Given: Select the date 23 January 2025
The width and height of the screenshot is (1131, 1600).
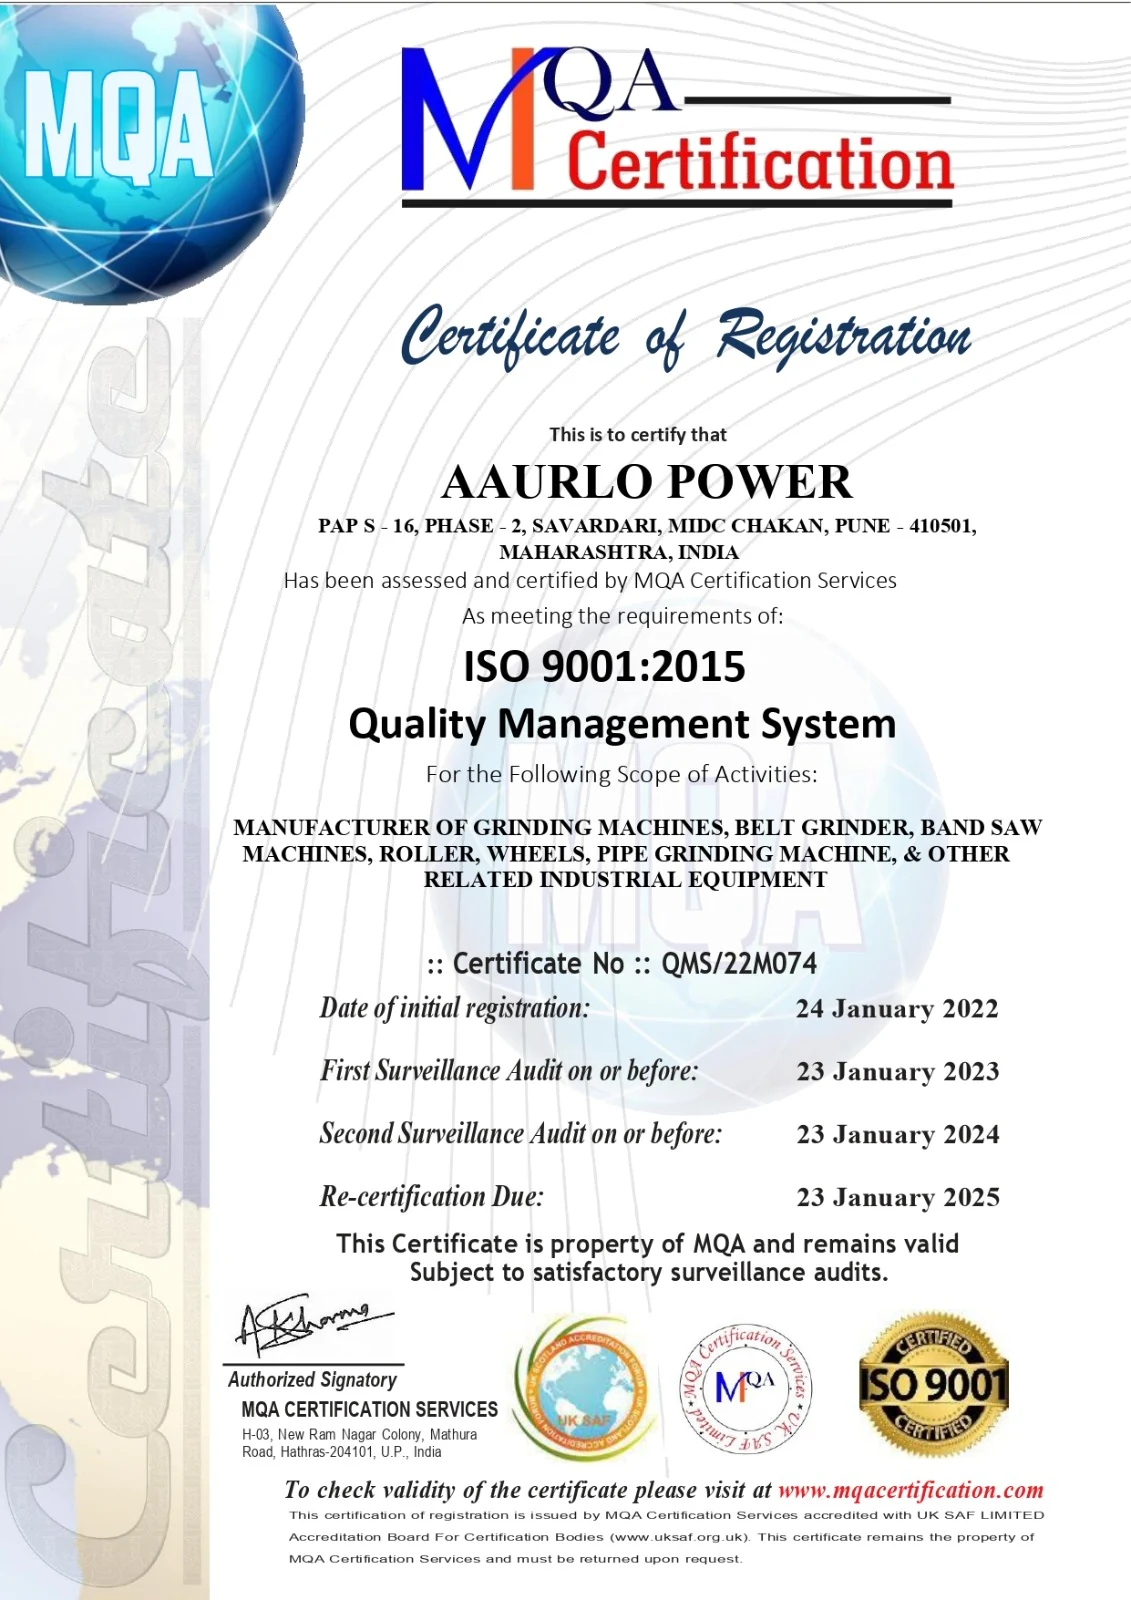Looking at the screenshot, I should point(898,1197).
